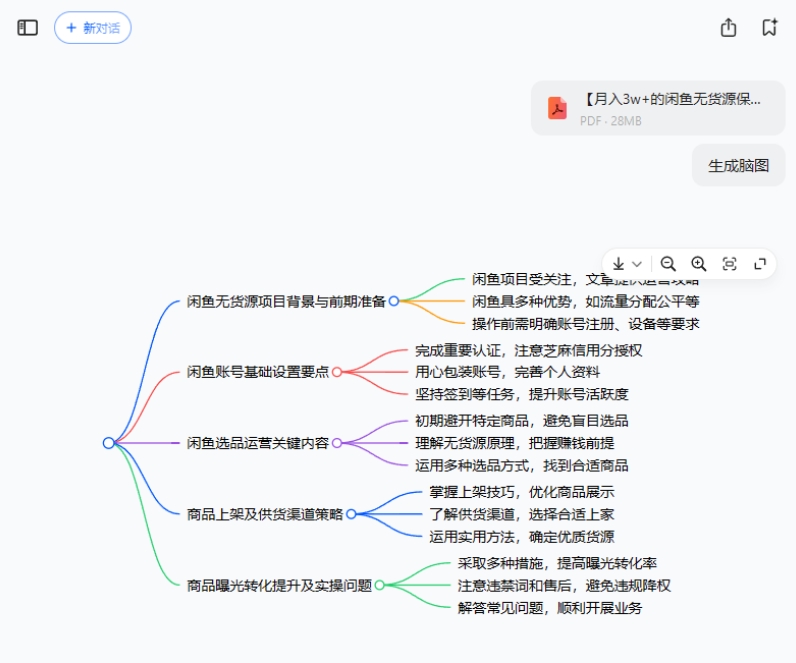Collapse the 商品曝光转化提升及实操问题 branch node
Image resolution: width=796 pixels, height=663 pixels.
coord(379,585)
